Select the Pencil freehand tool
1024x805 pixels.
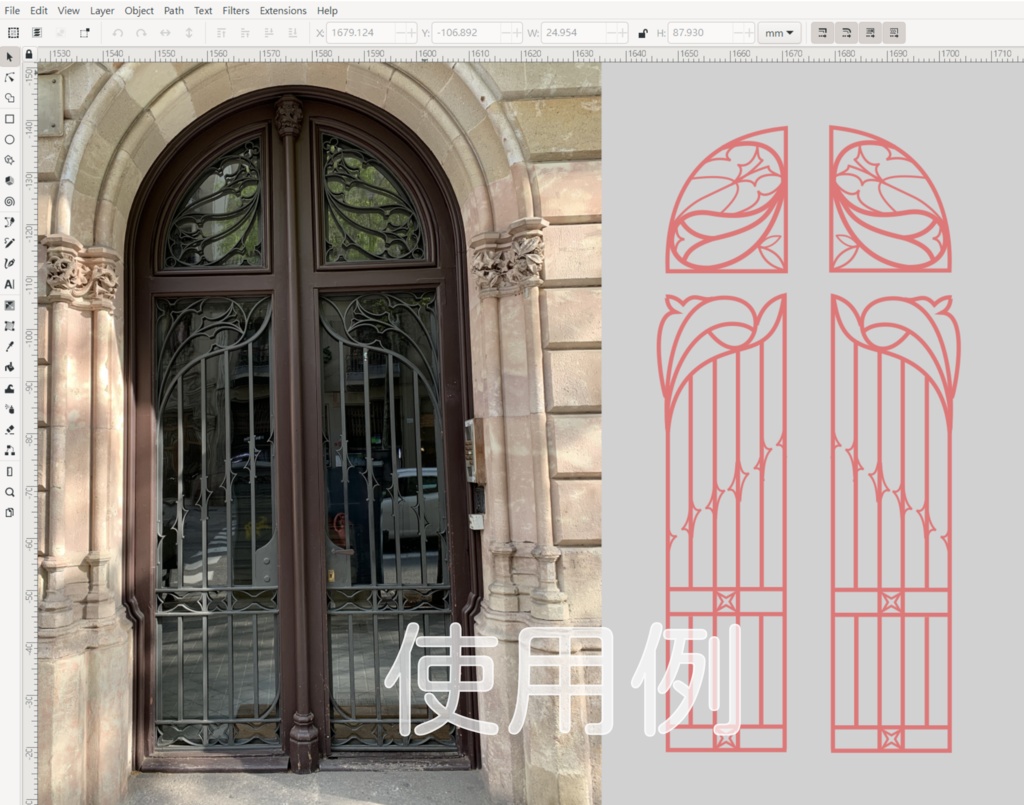pyautogui.click(x=9, y=243)
